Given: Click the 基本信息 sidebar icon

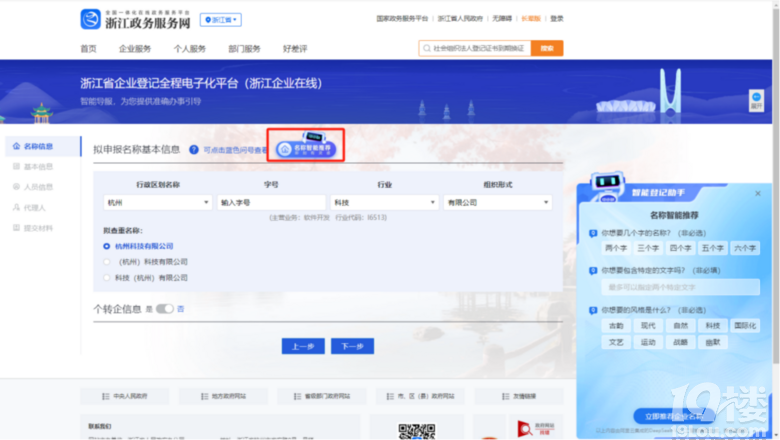Looking at the screenshot, I should (16, 167).
